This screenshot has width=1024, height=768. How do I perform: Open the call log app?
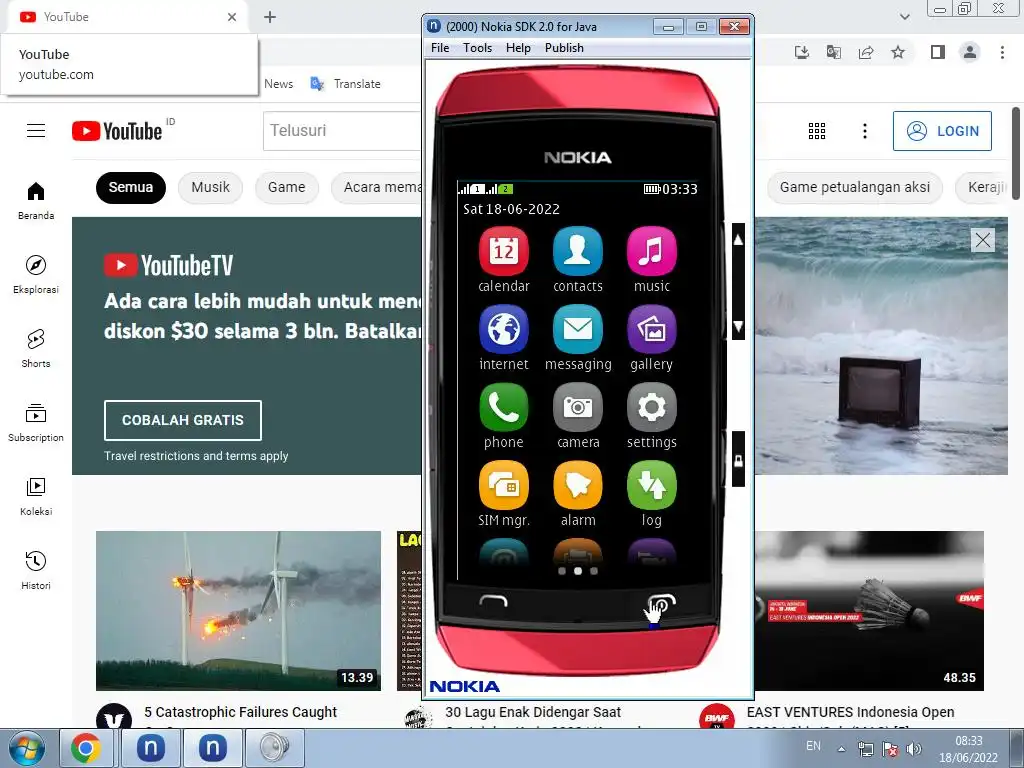click(651, 485)
